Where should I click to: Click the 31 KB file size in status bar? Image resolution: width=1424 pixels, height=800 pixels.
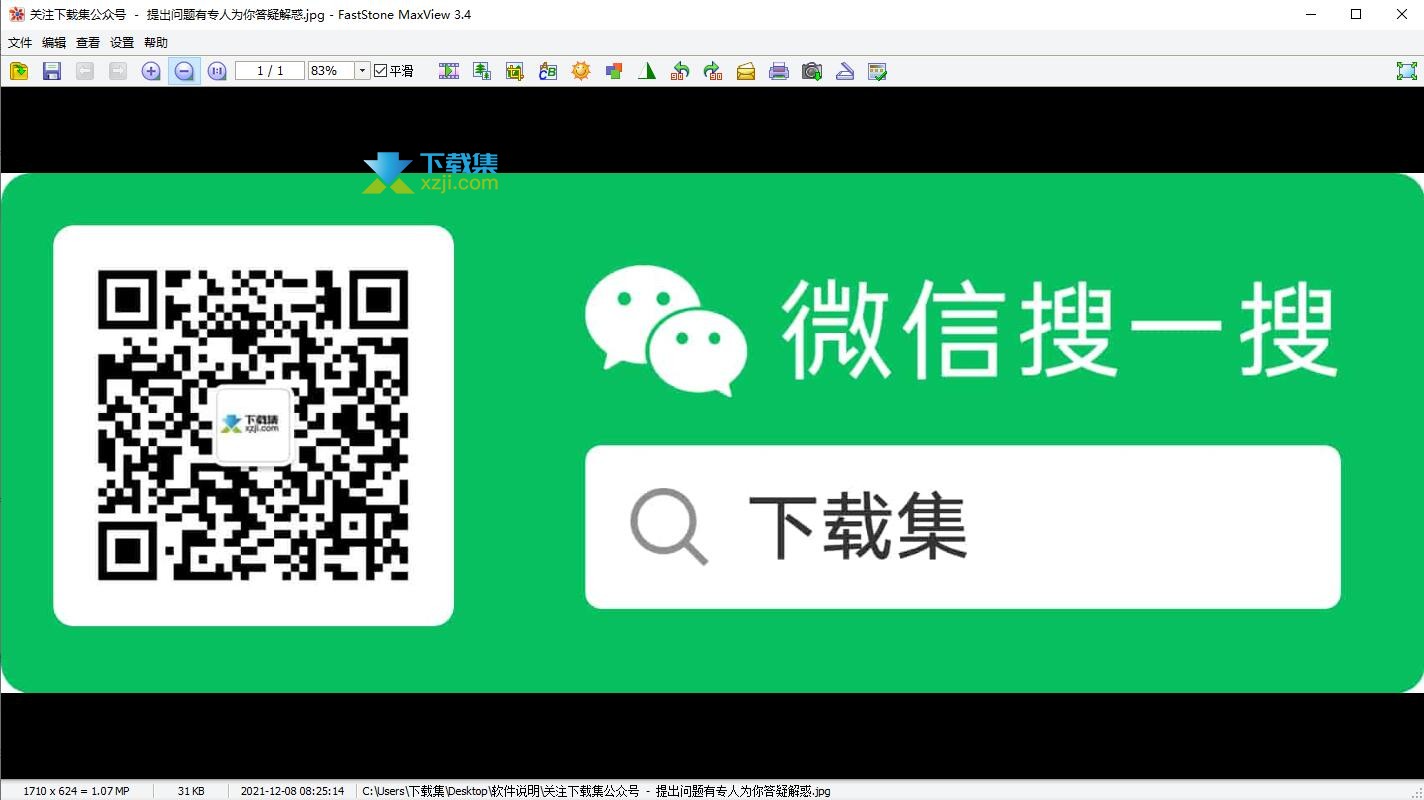pos(191,791)
